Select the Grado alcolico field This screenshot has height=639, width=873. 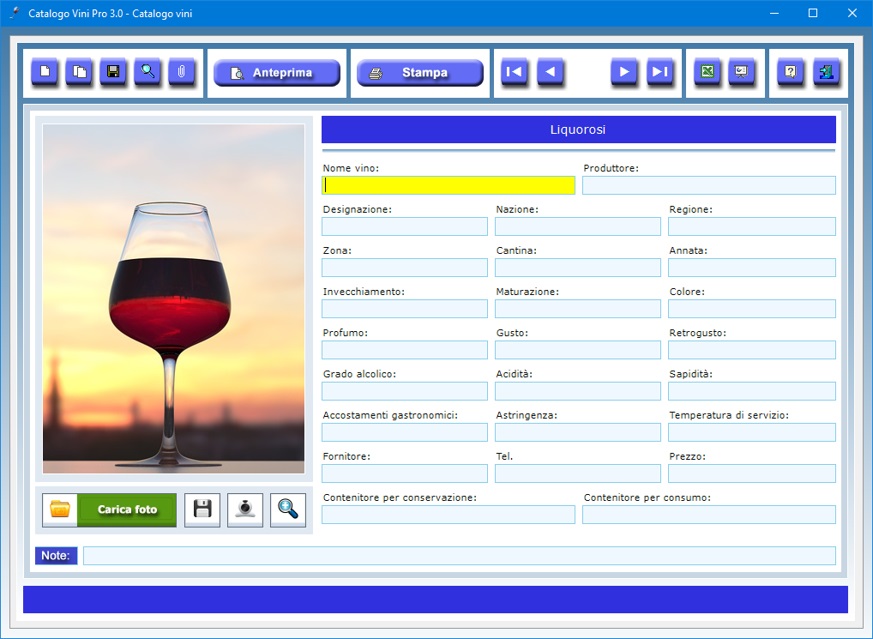(x=405, y=391)
